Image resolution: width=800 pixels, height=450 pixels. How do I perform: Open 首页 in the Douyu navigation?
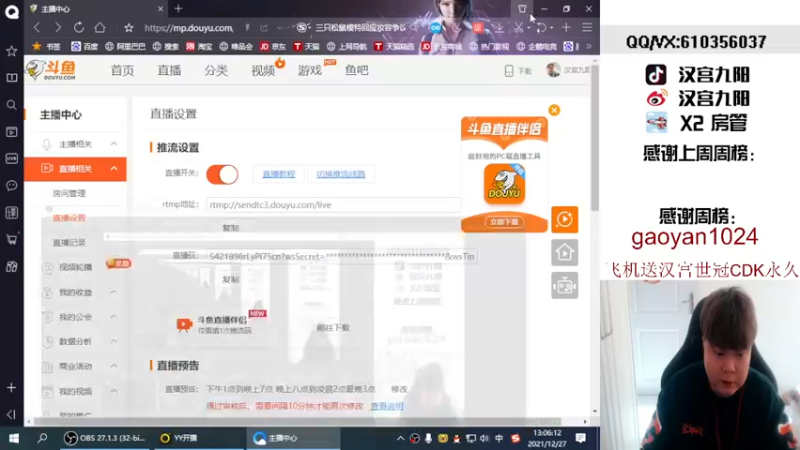tap(122, 70)
